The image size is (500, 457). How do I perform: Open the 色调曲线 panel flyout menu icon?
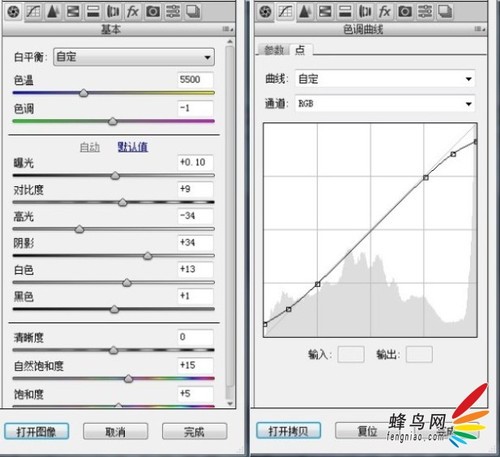coord(480,29)
